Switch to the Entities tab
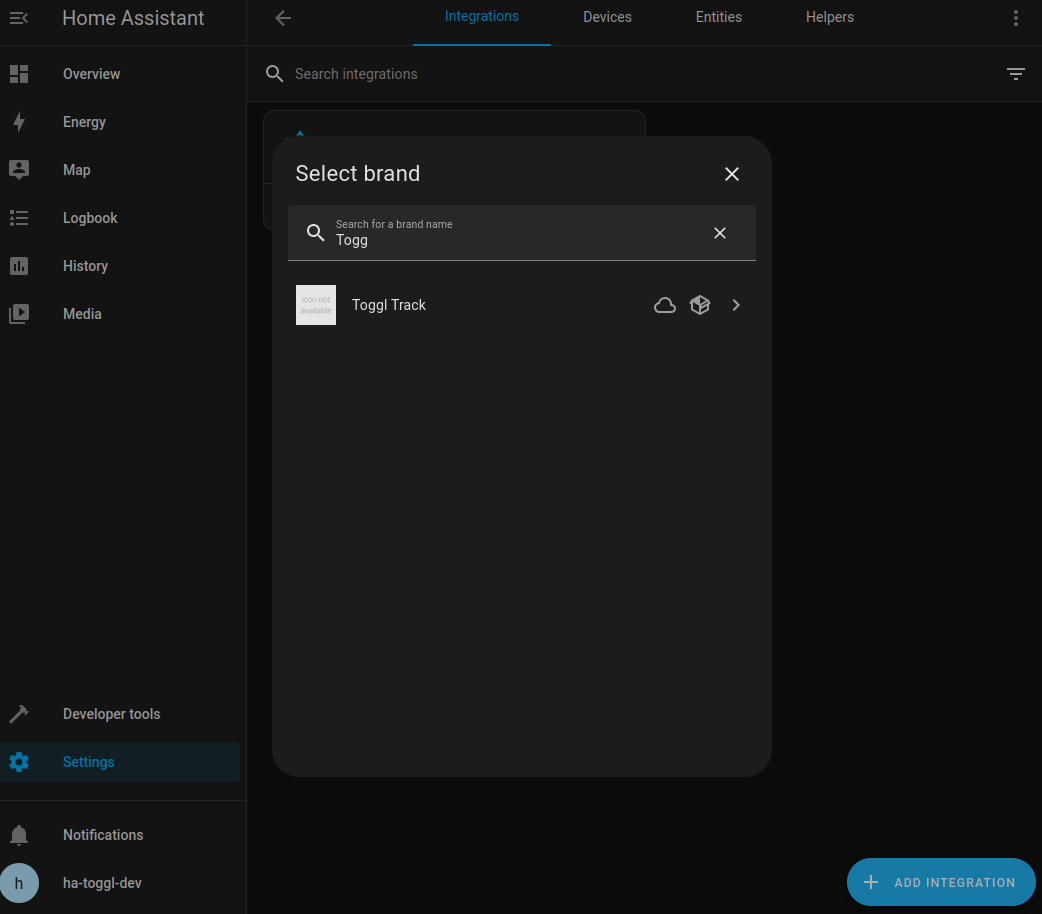Screen dimensions: 1042x914 coord(718,17)
